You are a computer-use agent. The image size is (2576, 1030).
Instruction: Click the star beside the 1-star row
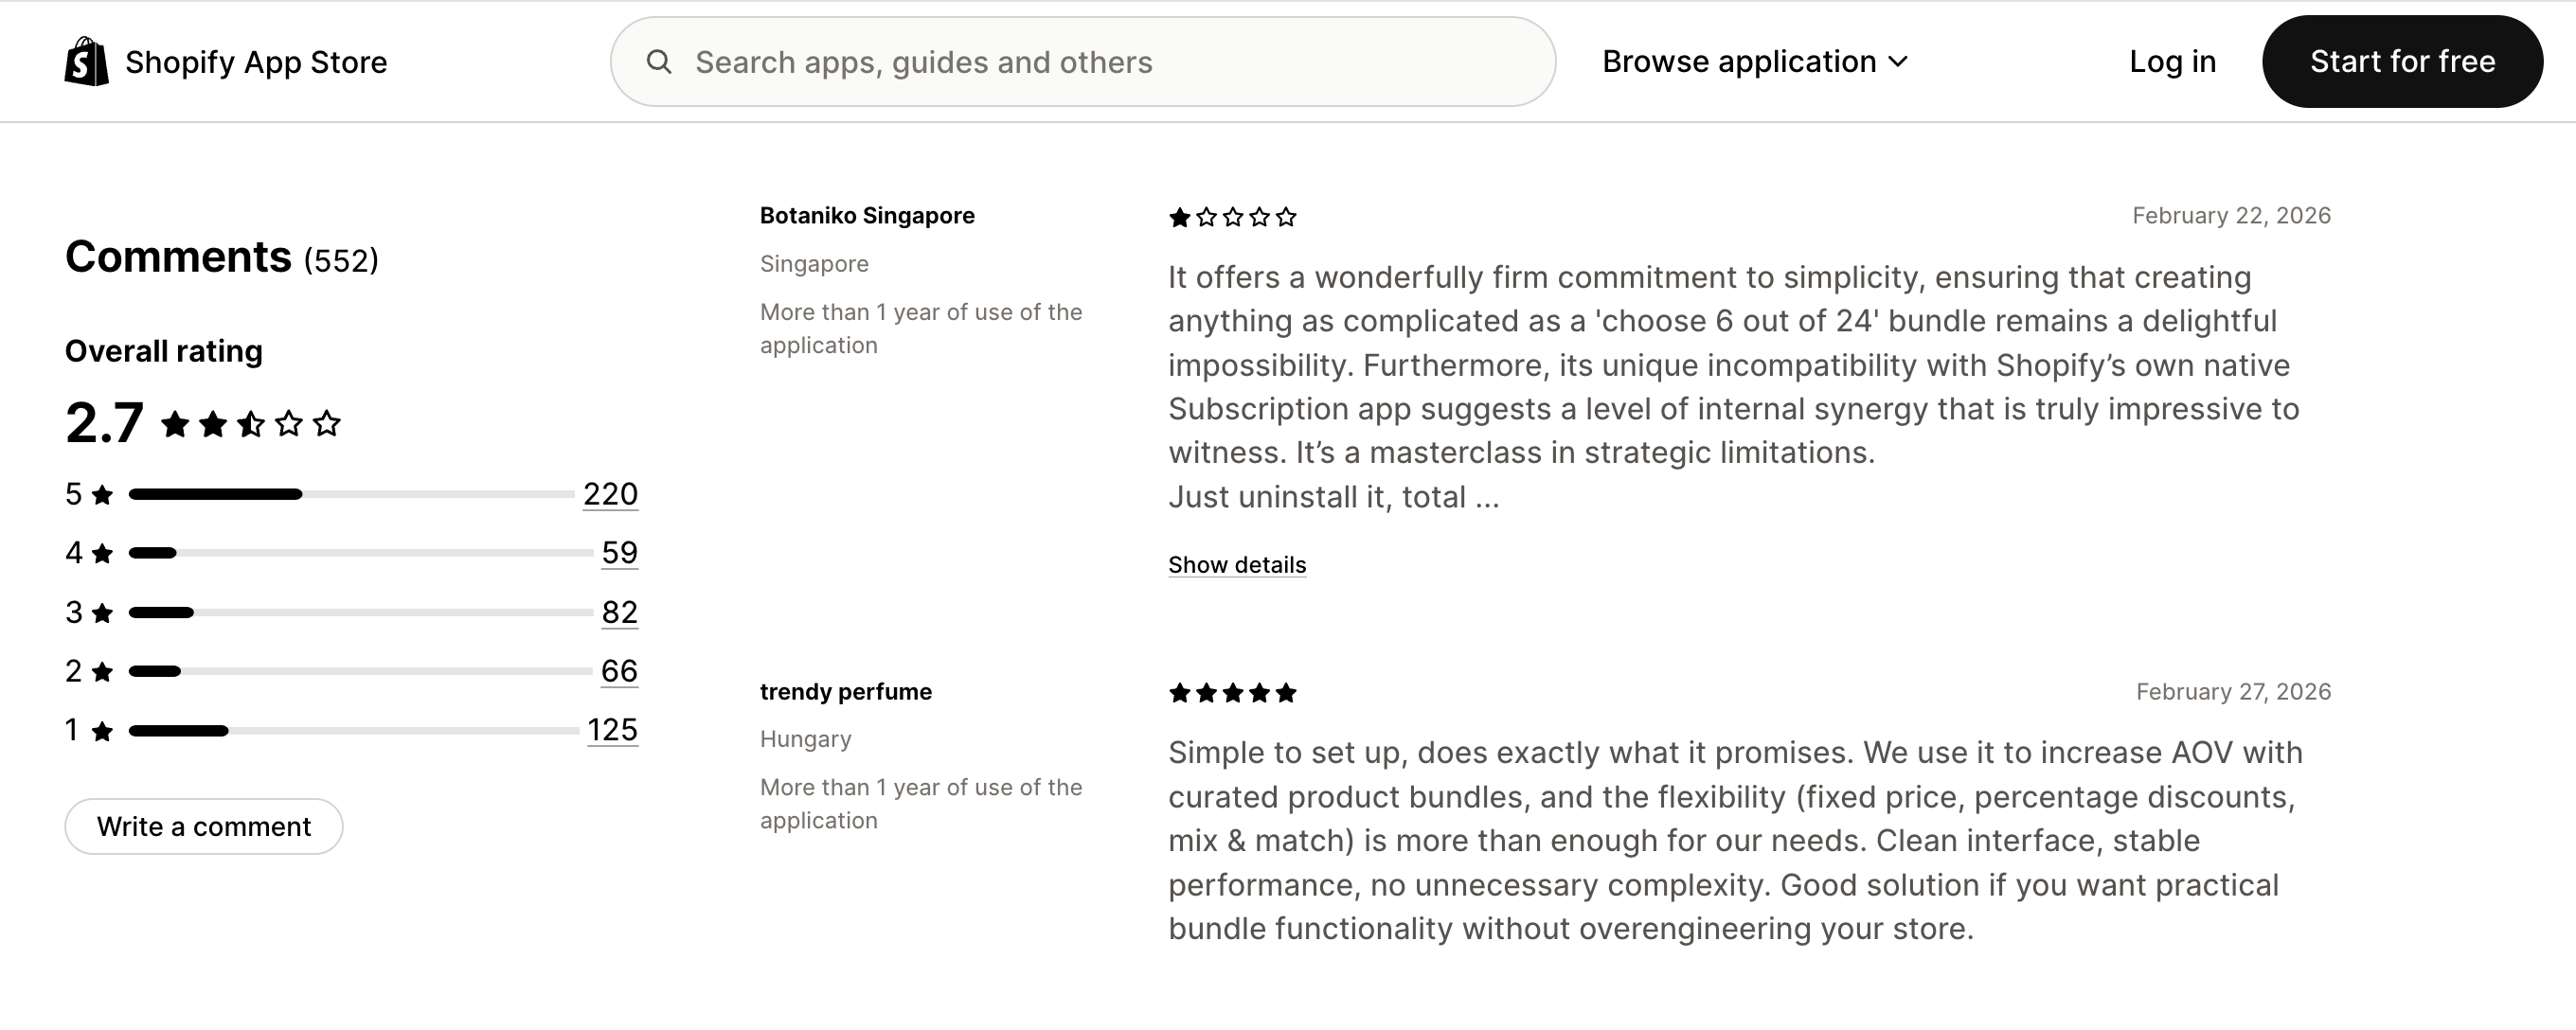coord(100,730)
